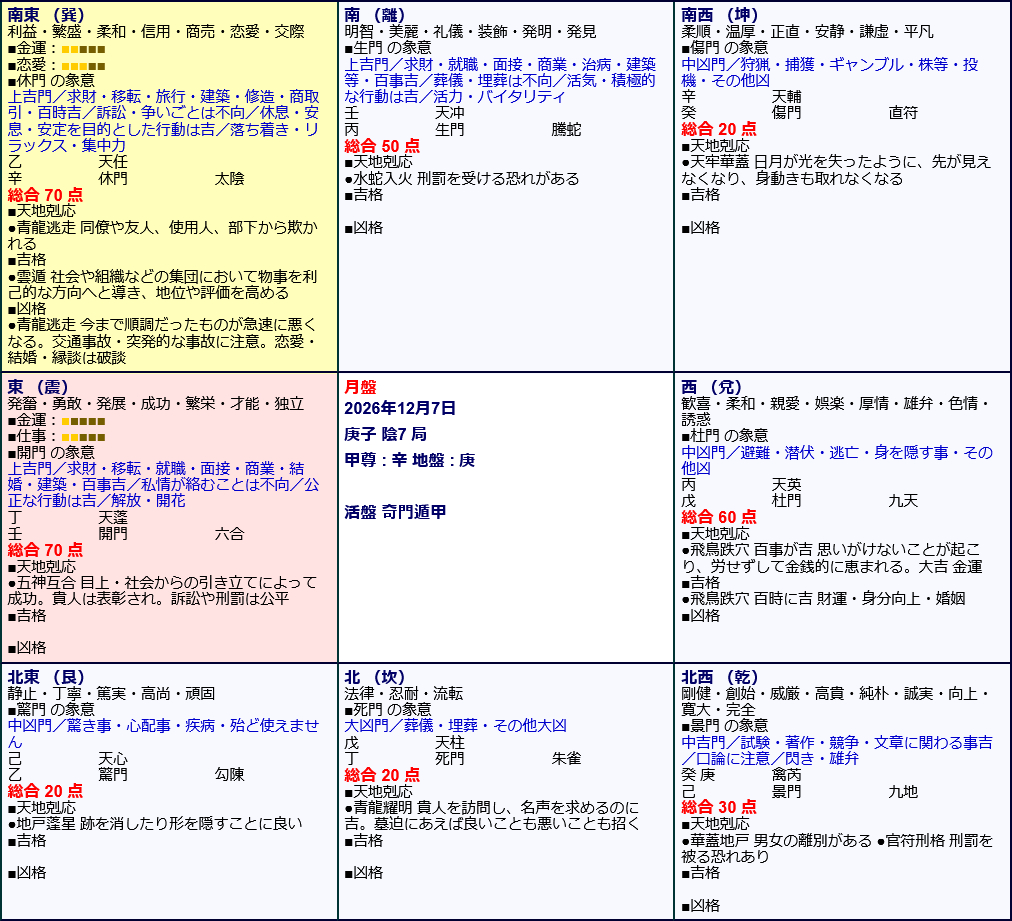Click the 南東（巽） direction heading
1012x921 pixels.
[x=46, y=14]
